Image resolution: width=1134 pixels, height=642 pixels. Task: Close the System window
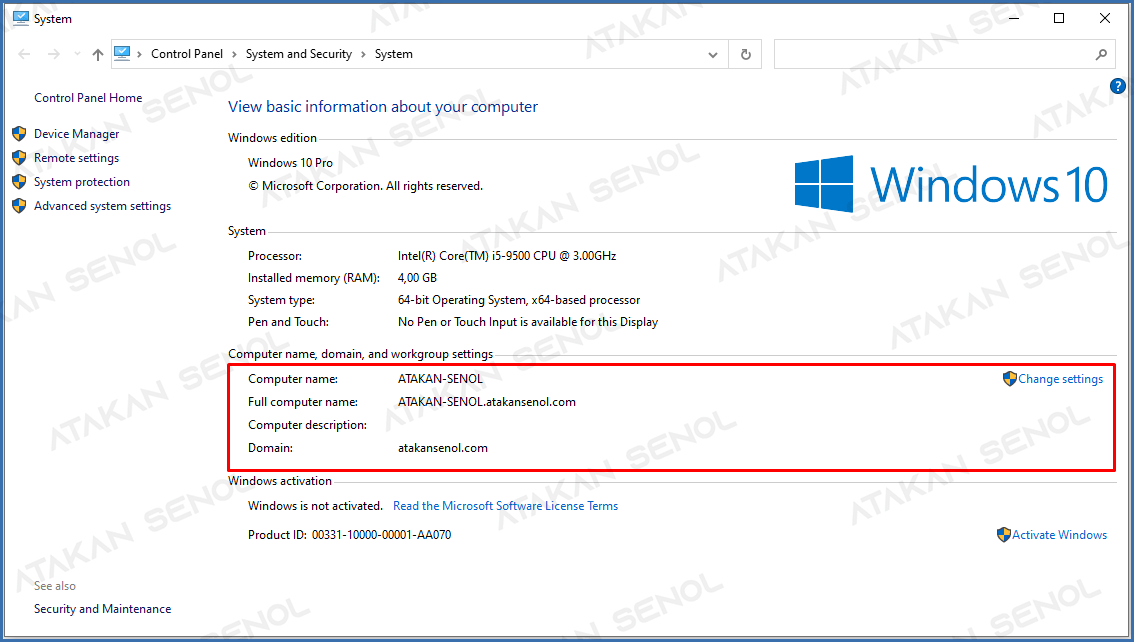(1104, 18)
